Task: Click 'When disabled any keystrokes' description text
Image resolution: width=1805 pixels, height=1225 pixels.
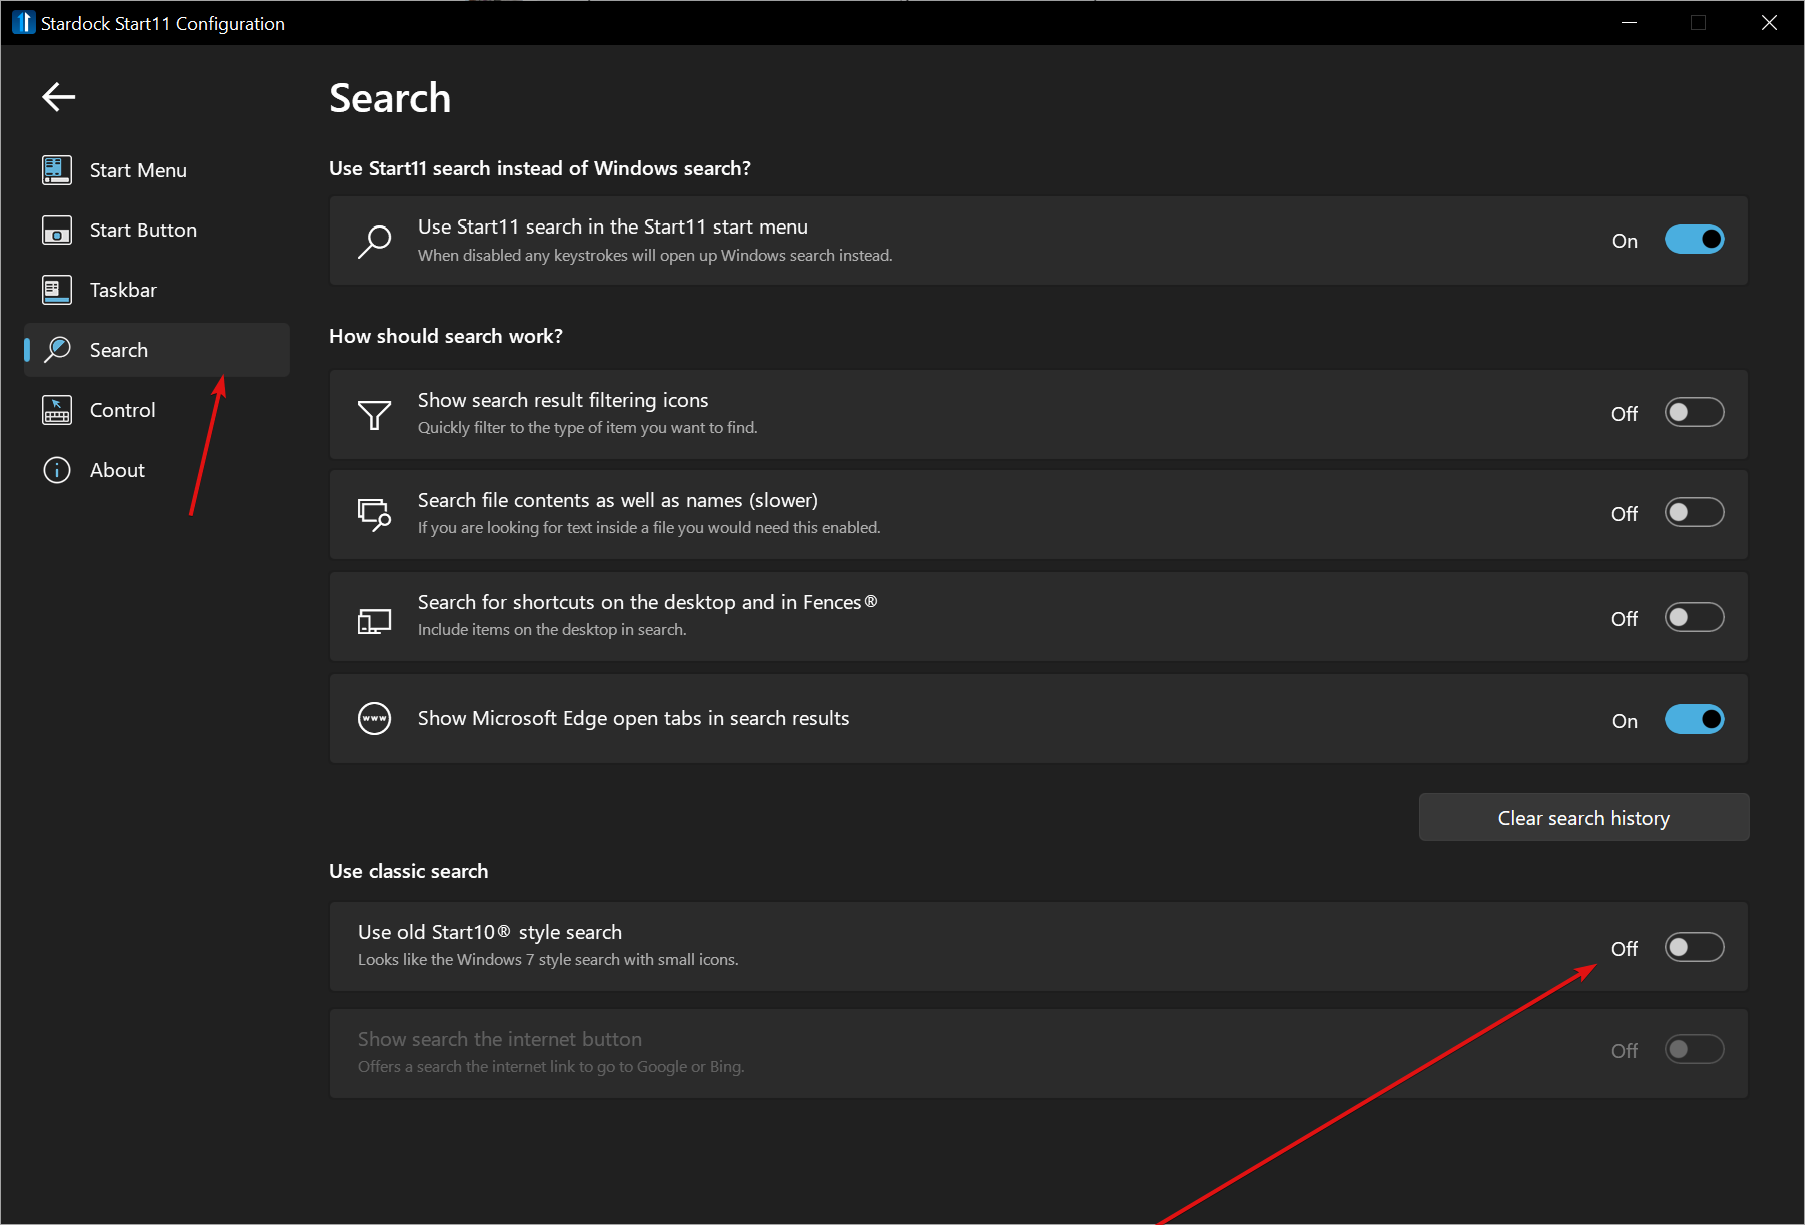Action: coord(655,255)
